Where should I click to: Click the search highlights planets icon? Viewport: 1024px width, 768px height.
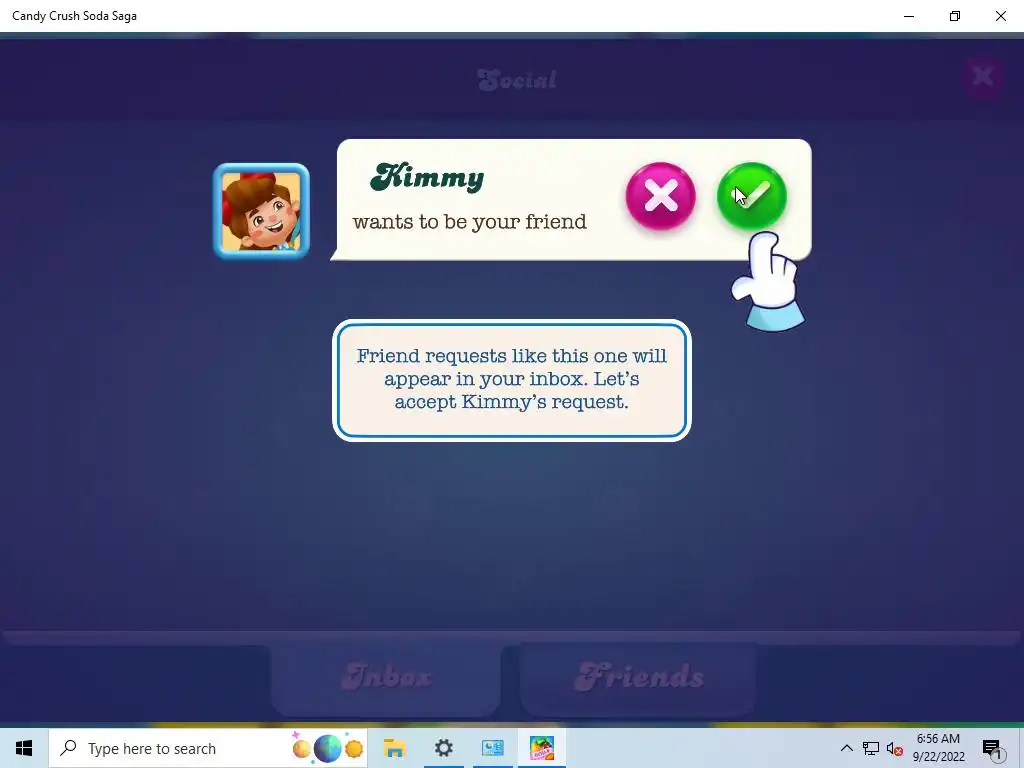(x=328, y=748)
